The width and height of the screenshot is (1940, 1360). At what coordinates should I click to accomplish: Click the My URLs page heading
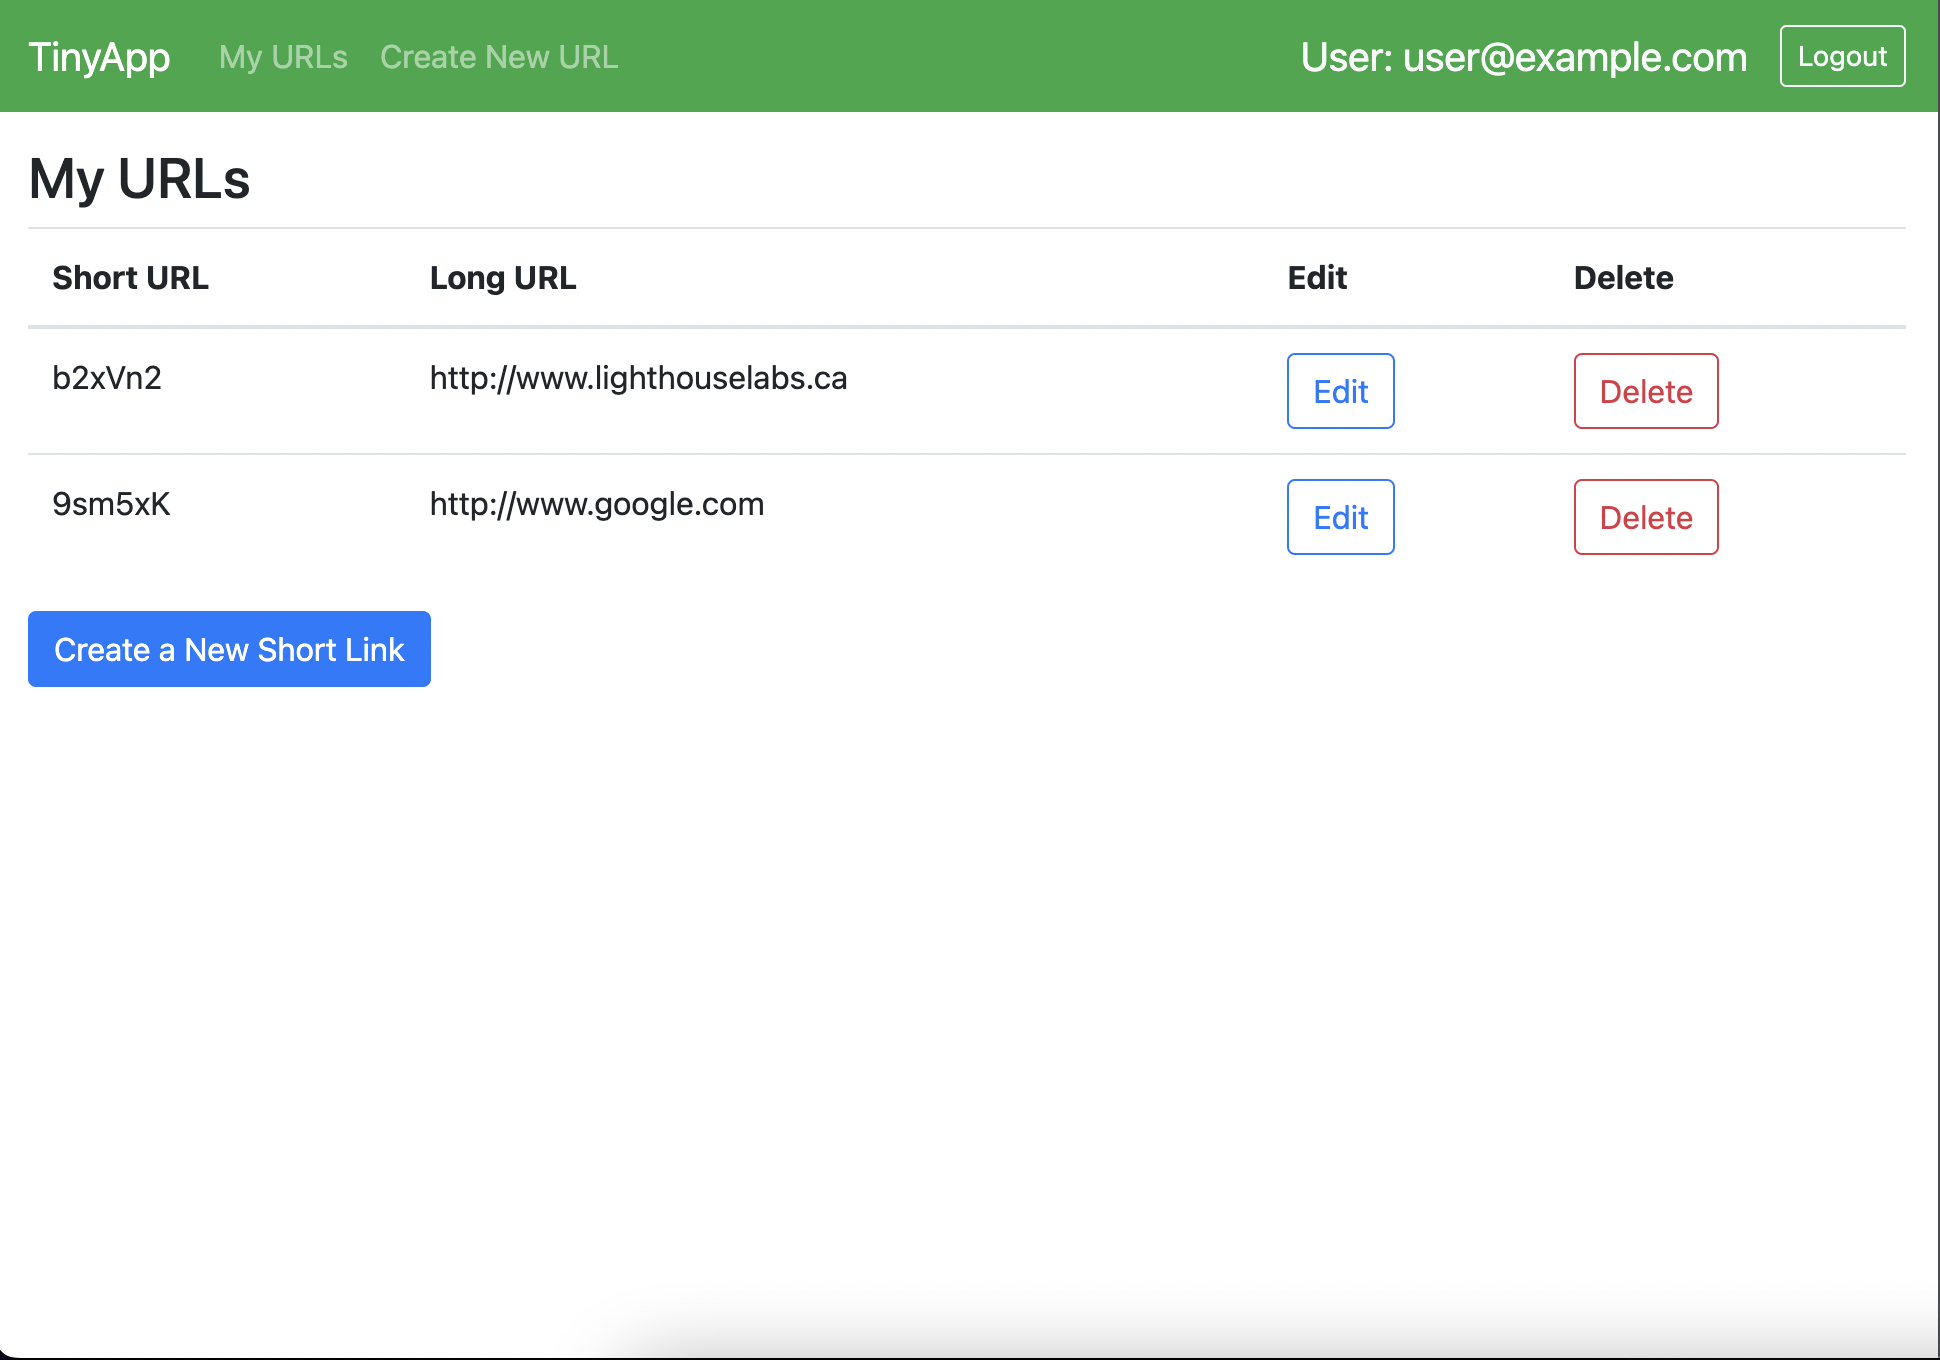pyautogui.click(x=139, y=179)
